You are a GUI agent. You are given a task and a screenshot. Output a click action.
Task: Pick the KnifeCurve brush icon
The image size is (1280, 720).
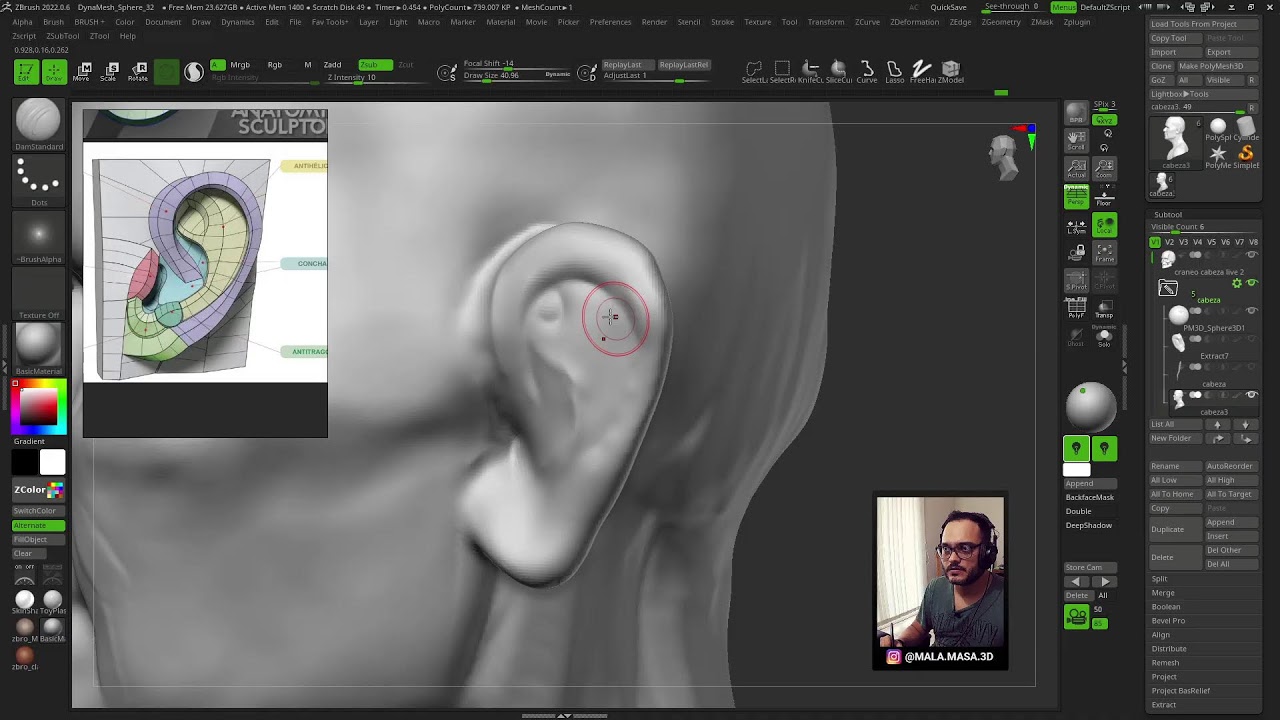(810, 71)
